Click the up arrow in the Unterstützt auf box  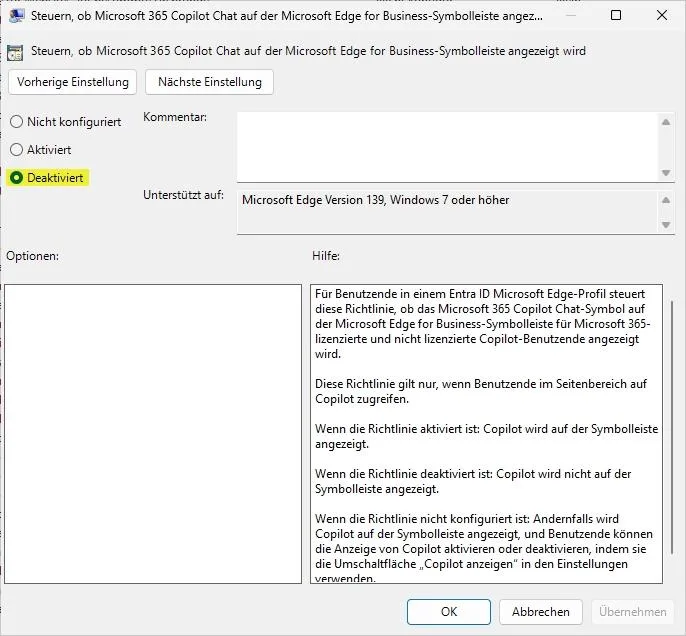[667, 199]
